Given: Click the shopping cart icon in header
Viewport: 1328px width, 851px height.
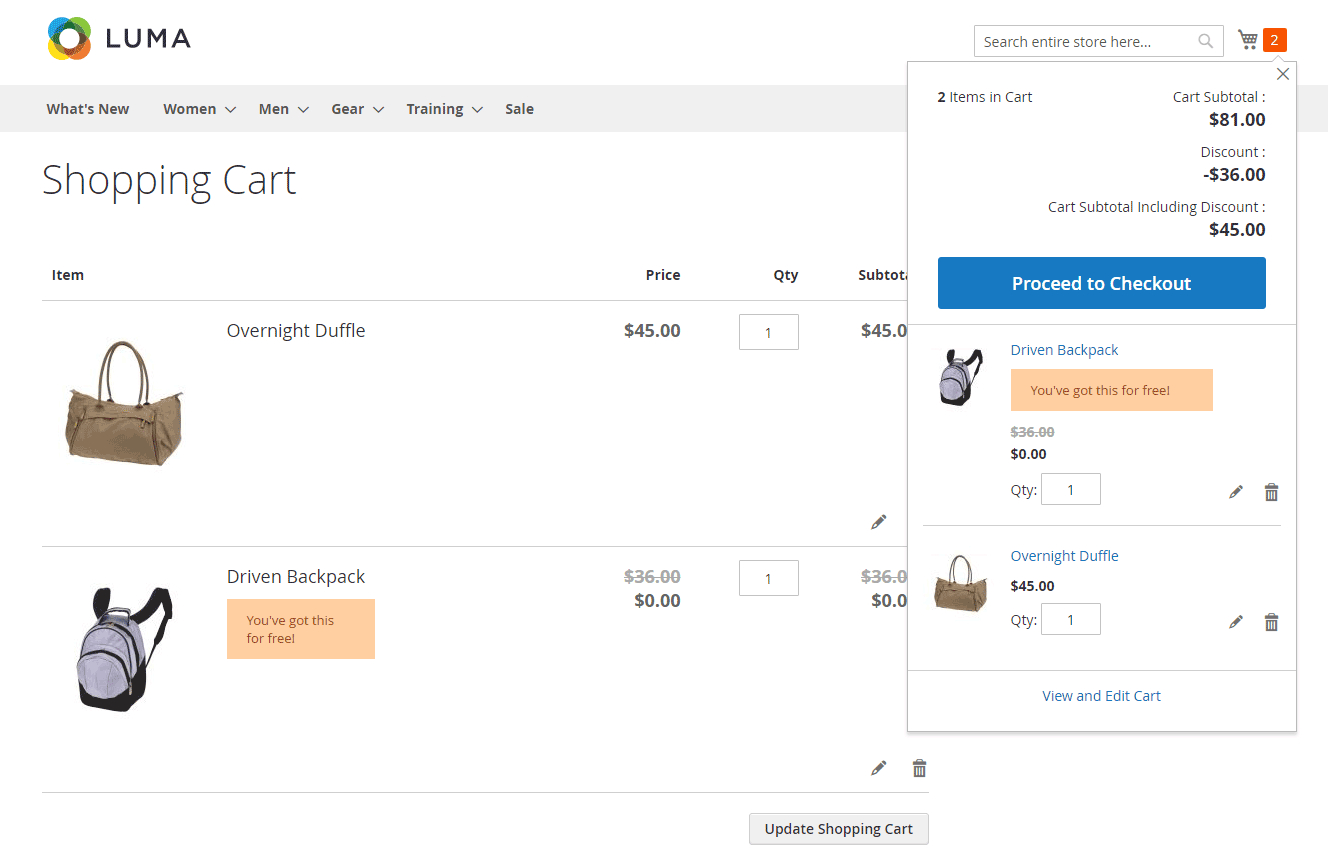Looking at the screenshot, I should pyautogui.click(x=1248, y=40).
